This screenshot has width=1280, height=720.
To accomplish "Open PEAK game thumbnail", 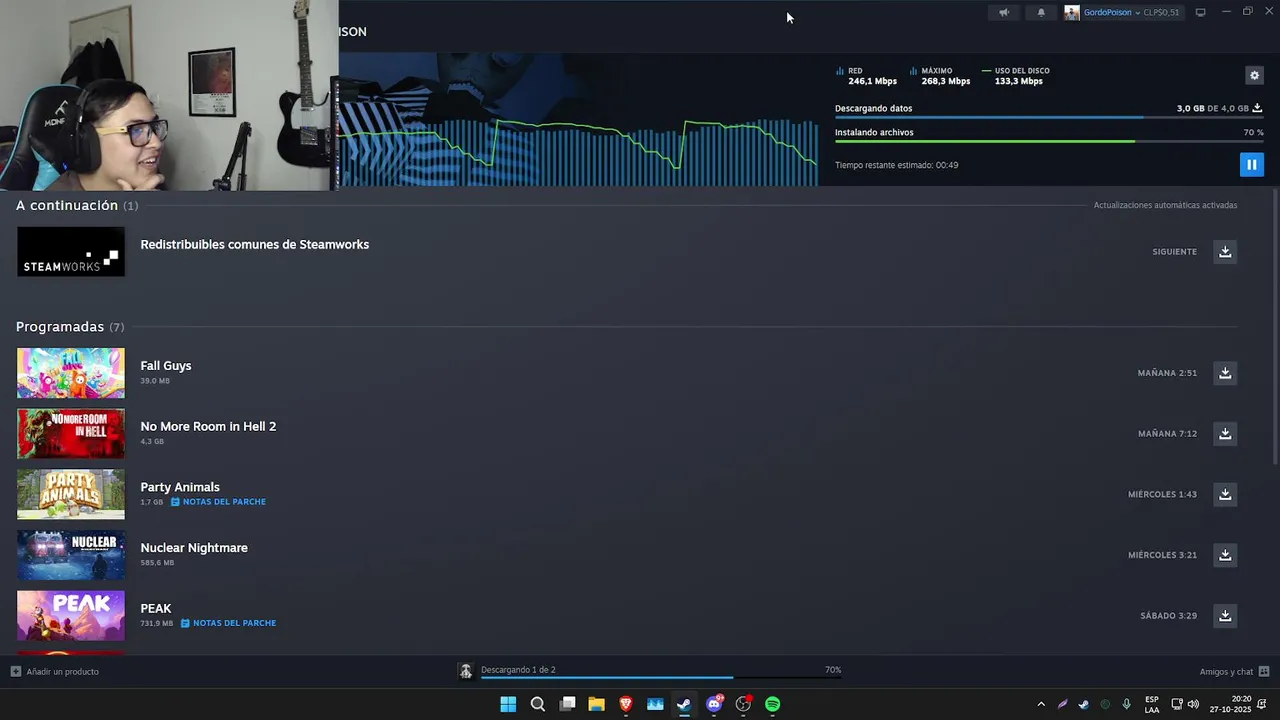I will (71, 615).
